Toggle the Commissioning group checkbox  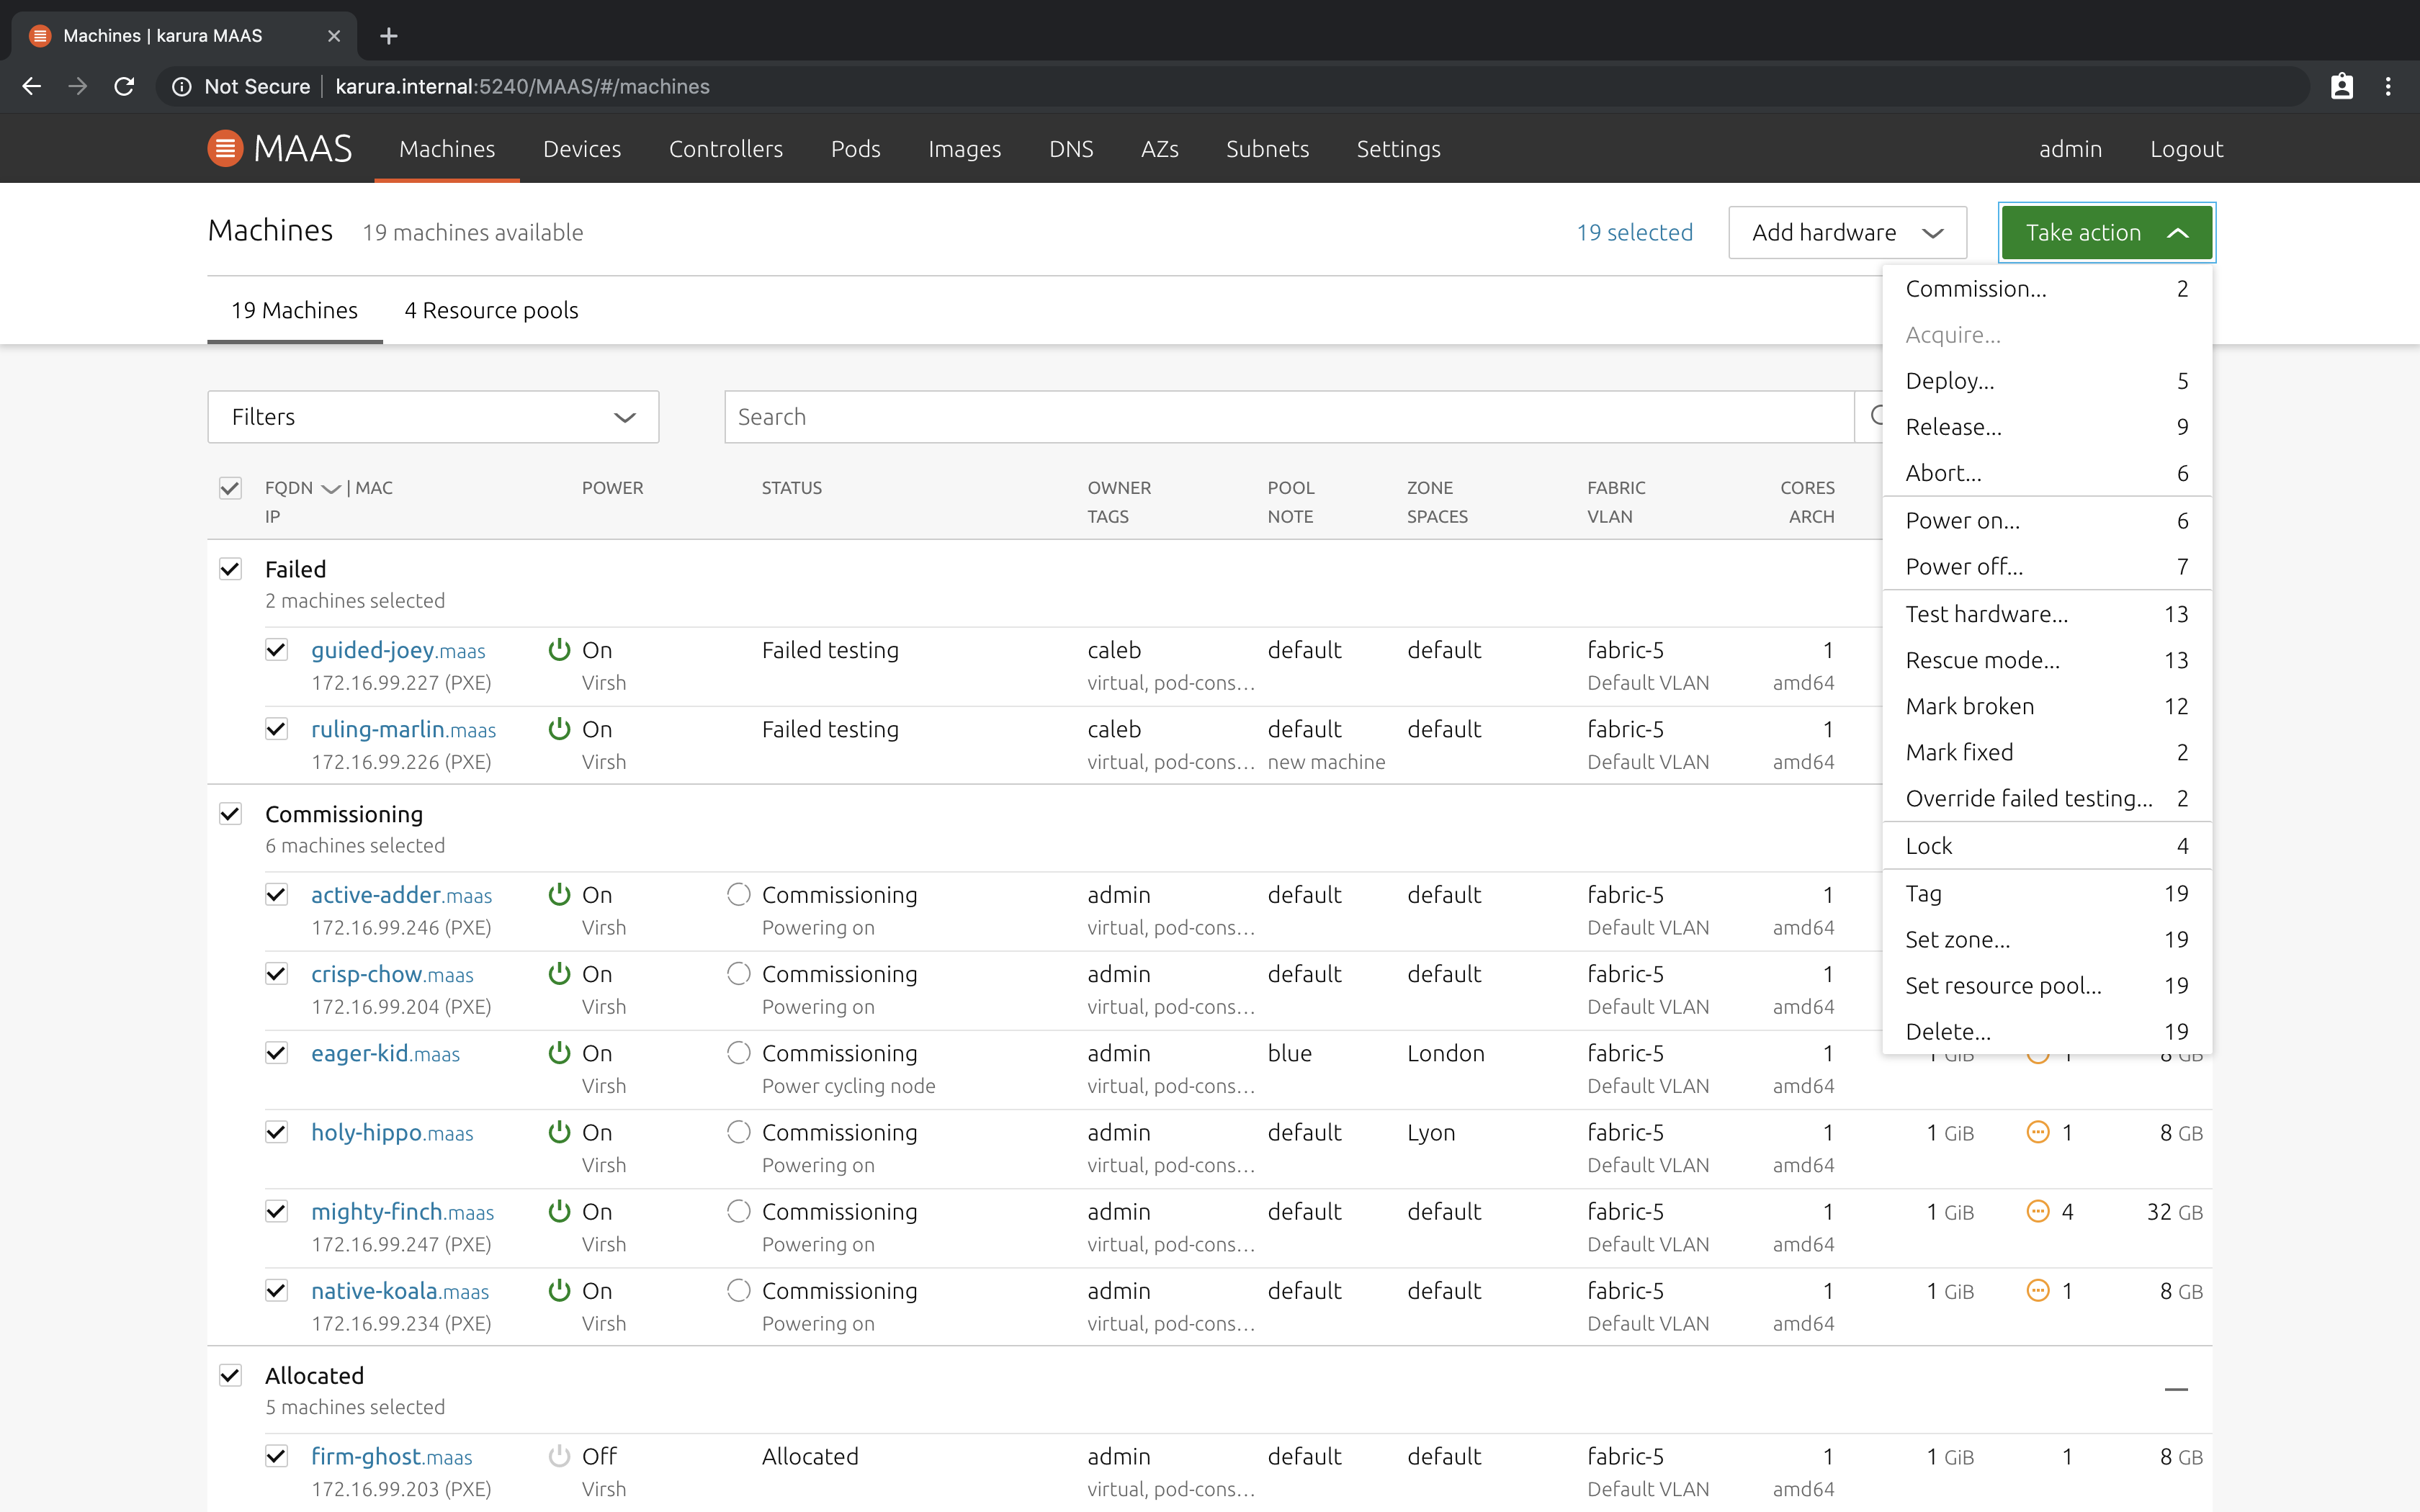tap(230, 814)
